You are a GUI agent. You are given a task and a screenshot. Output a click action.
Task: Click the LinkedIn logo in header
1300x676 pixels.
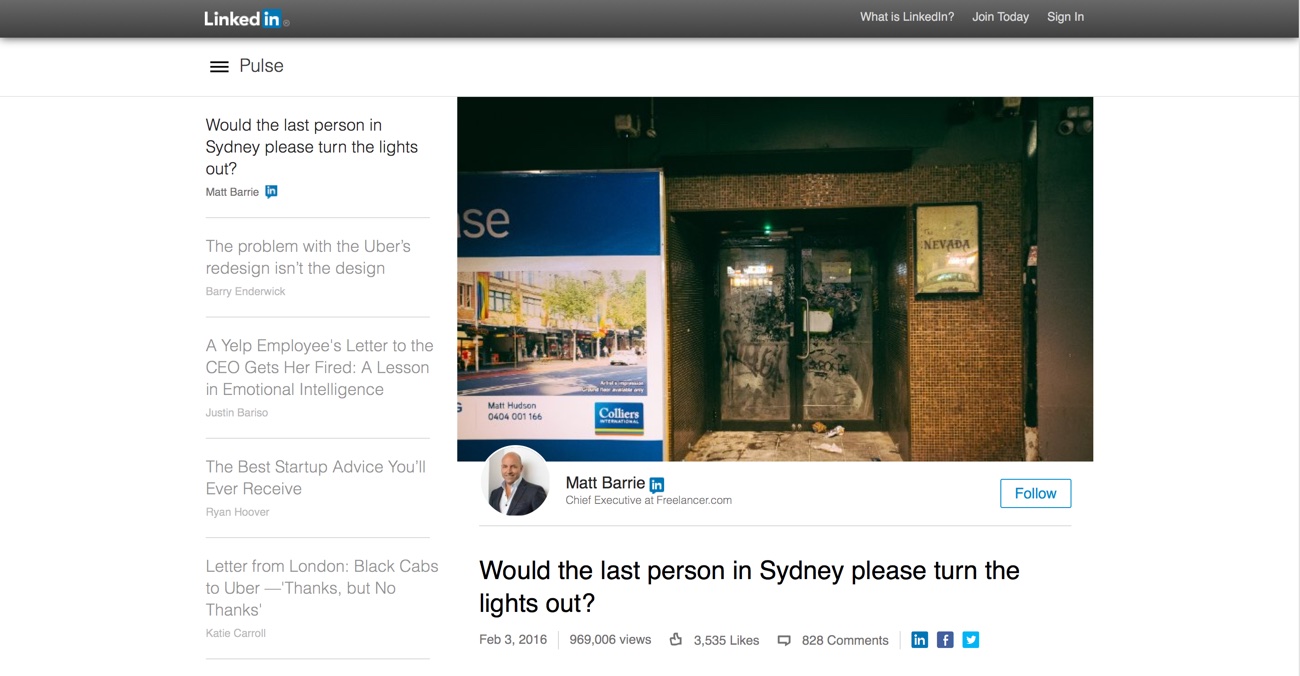tap(246, 18)
